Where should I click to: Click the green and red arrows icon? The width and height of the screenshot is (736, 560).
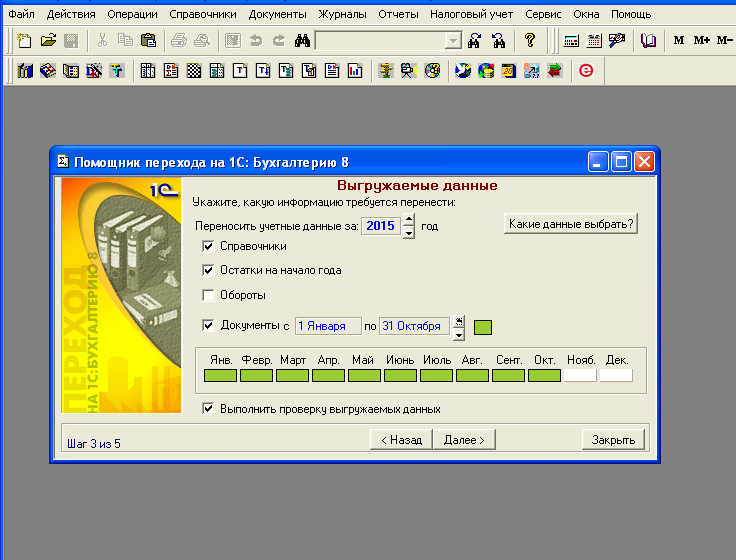click(x=555, y=71)
